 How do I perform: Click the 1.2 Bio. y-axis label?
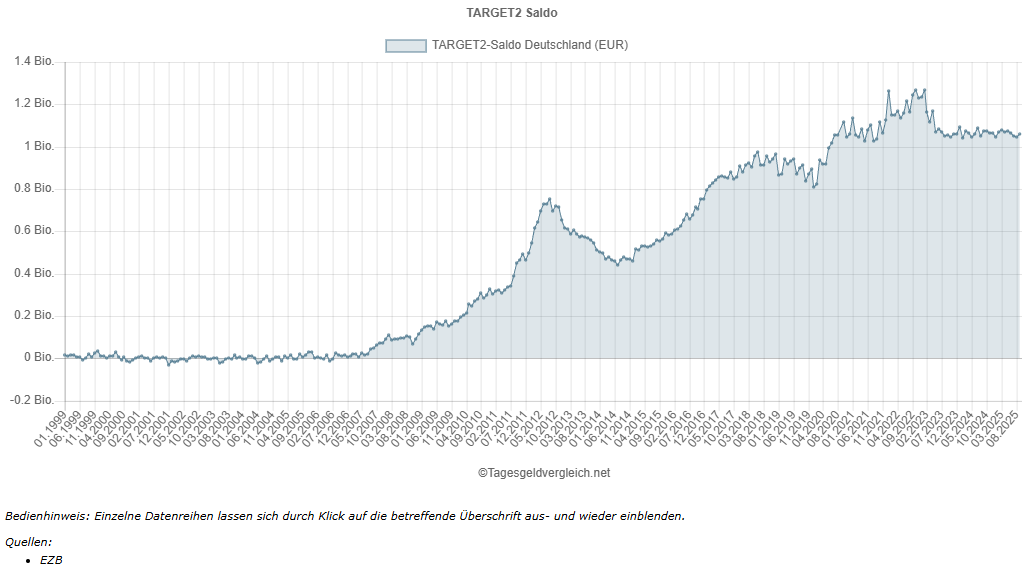(33, 104)
